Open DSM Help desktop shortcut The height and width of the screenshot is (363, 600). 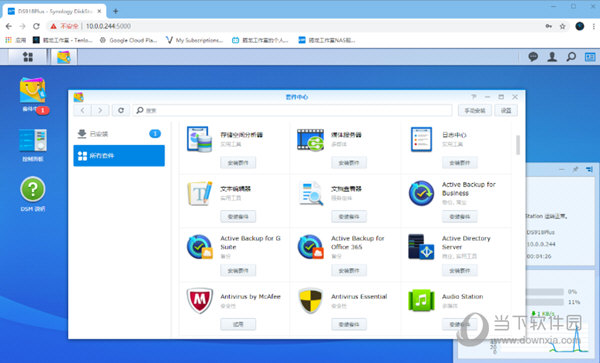pyautogui.click(x=33, y=189)
